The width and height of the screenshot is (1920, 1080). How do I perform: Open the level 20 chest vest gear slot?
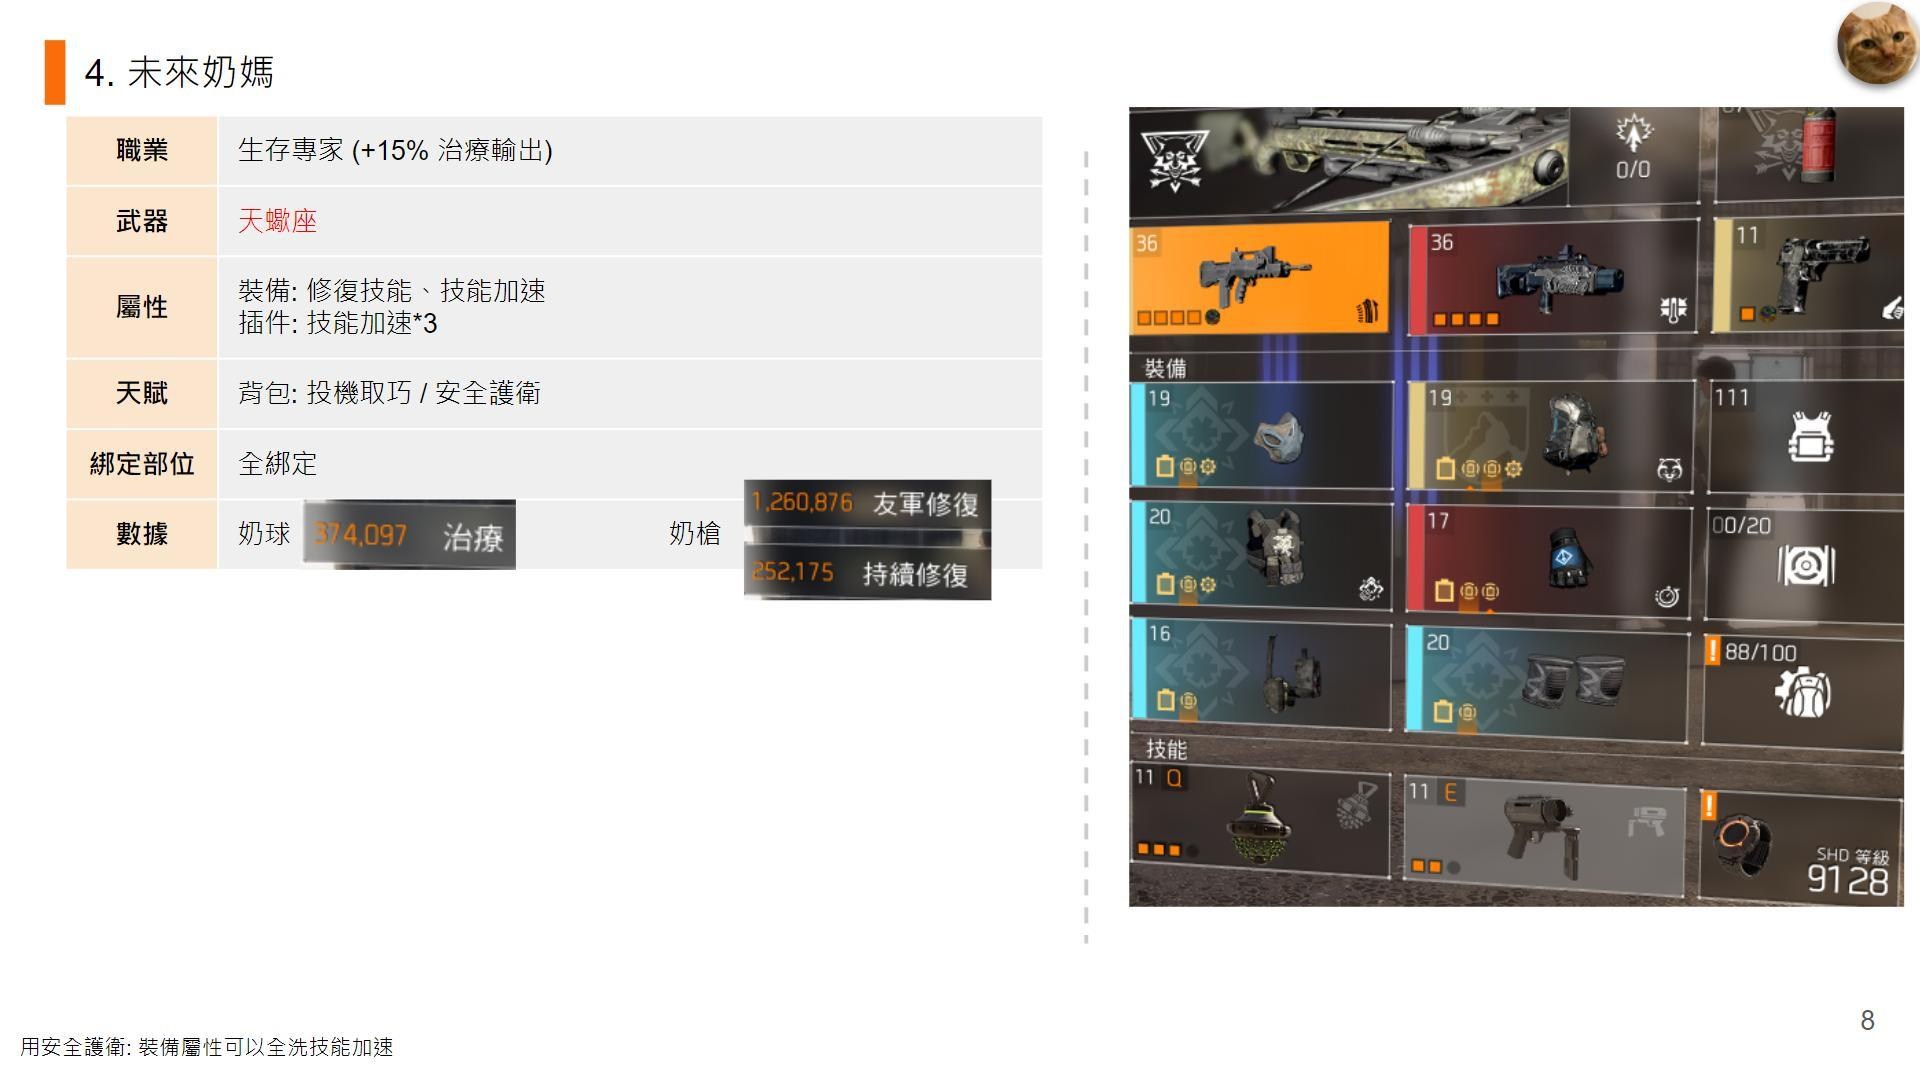coord(1261,556)
